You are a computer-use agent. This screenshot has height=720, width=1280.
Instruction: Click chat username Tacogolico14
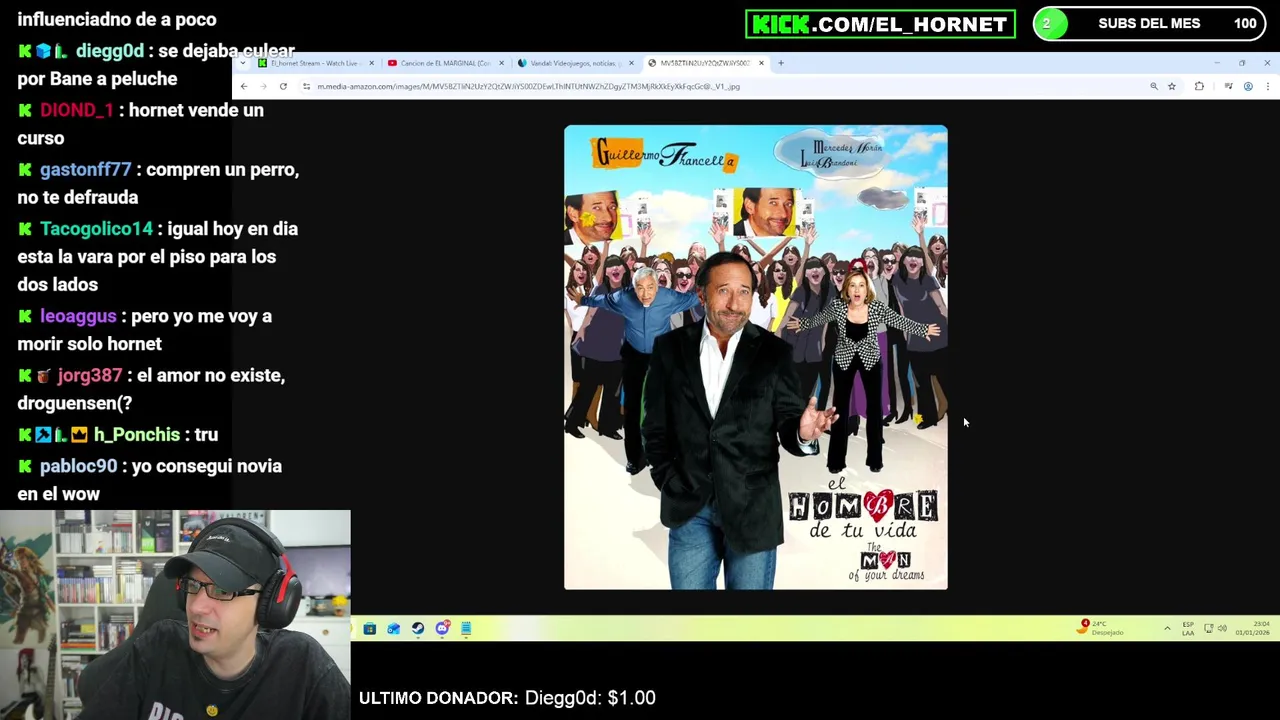click(x=96, y=228)
